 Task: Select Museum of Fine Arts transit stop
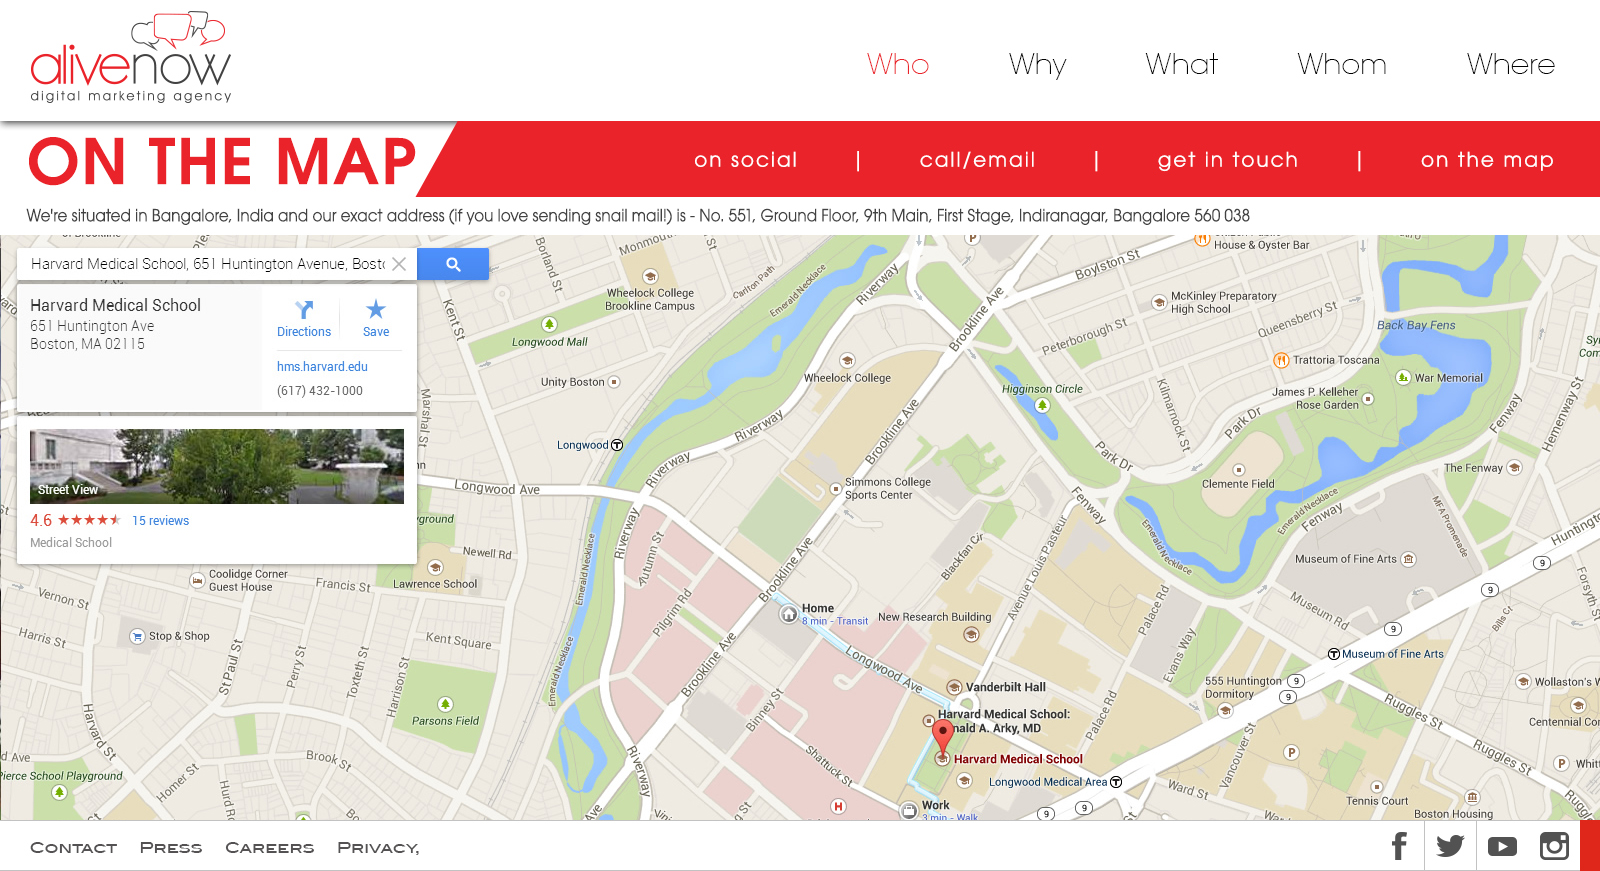(1334, 654)
